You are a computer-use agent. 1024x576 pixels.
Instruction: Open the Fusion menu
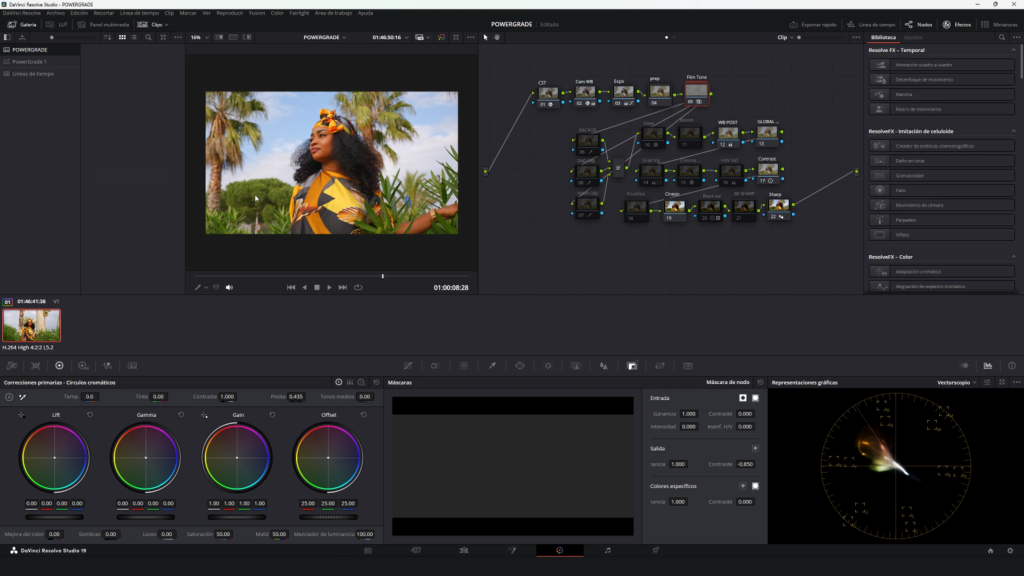point(257,13)
